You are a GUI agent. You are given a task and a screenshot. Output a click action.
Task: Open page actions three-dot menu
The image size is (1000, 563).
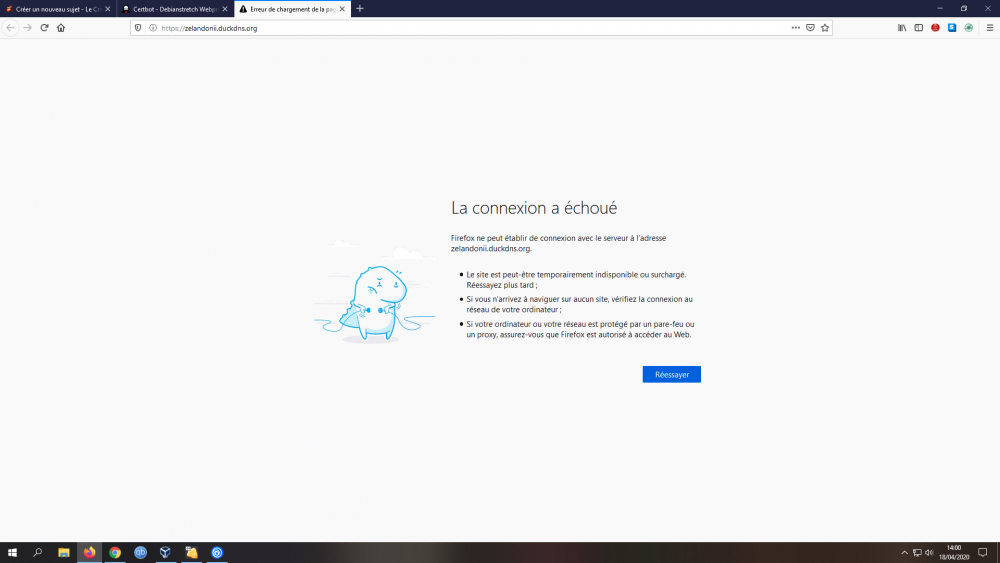[795, 28]
